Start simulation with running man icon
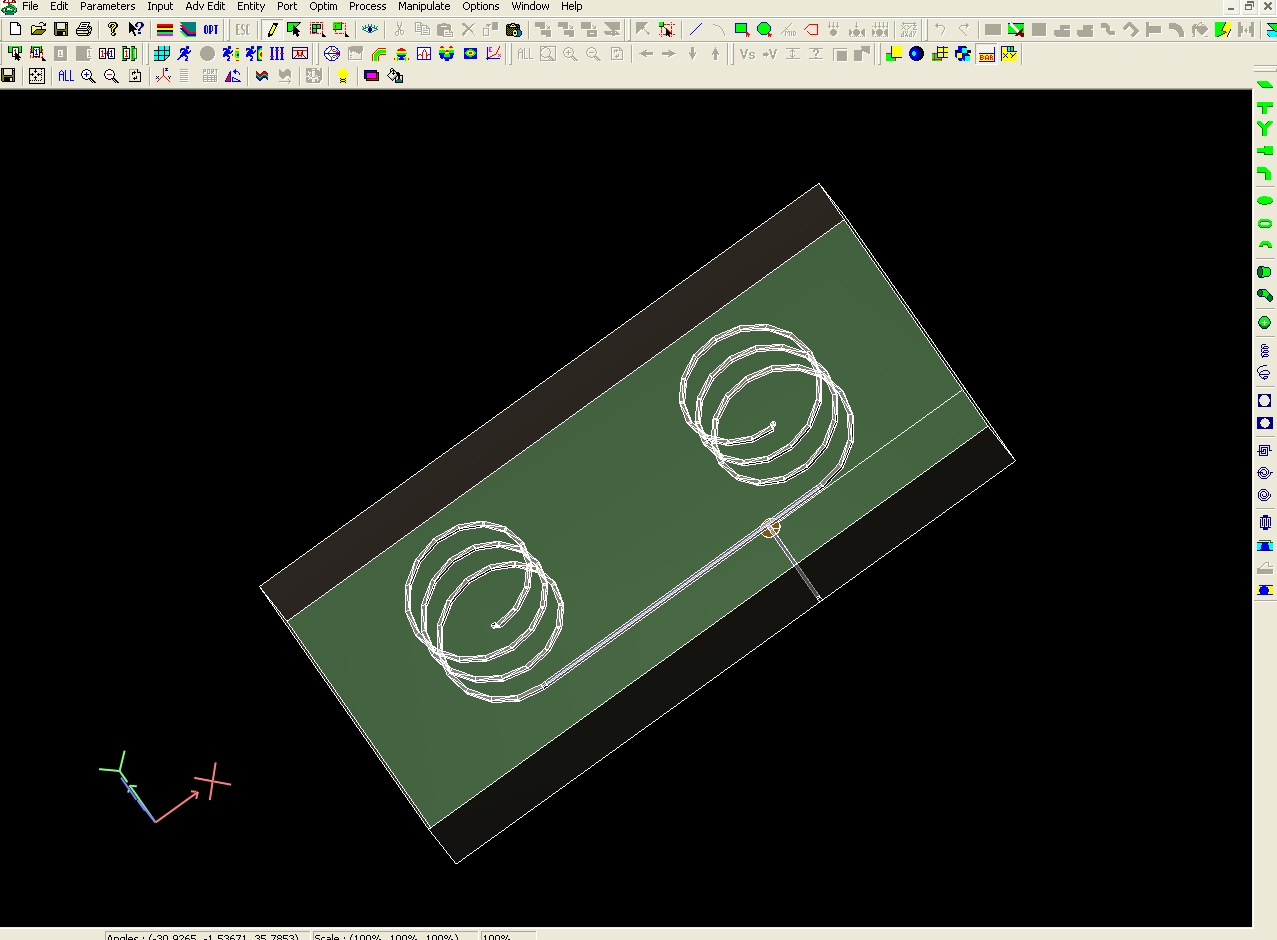 tap(184, 54)
